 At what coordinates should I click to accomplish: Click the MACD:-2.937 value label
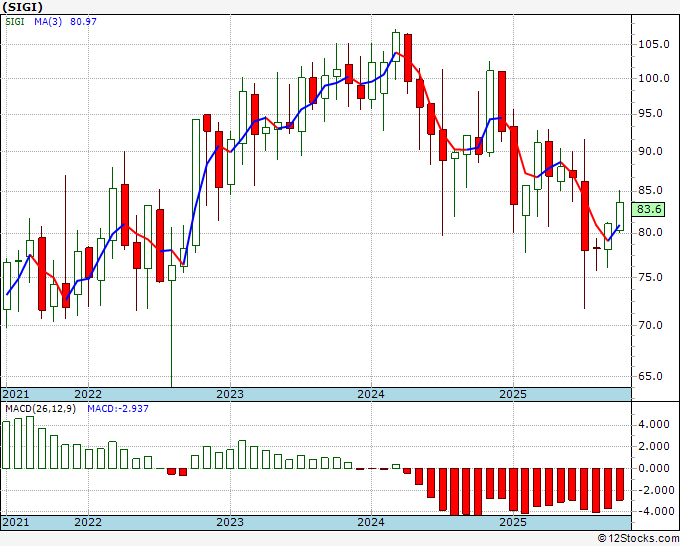[x=118, y=409]
